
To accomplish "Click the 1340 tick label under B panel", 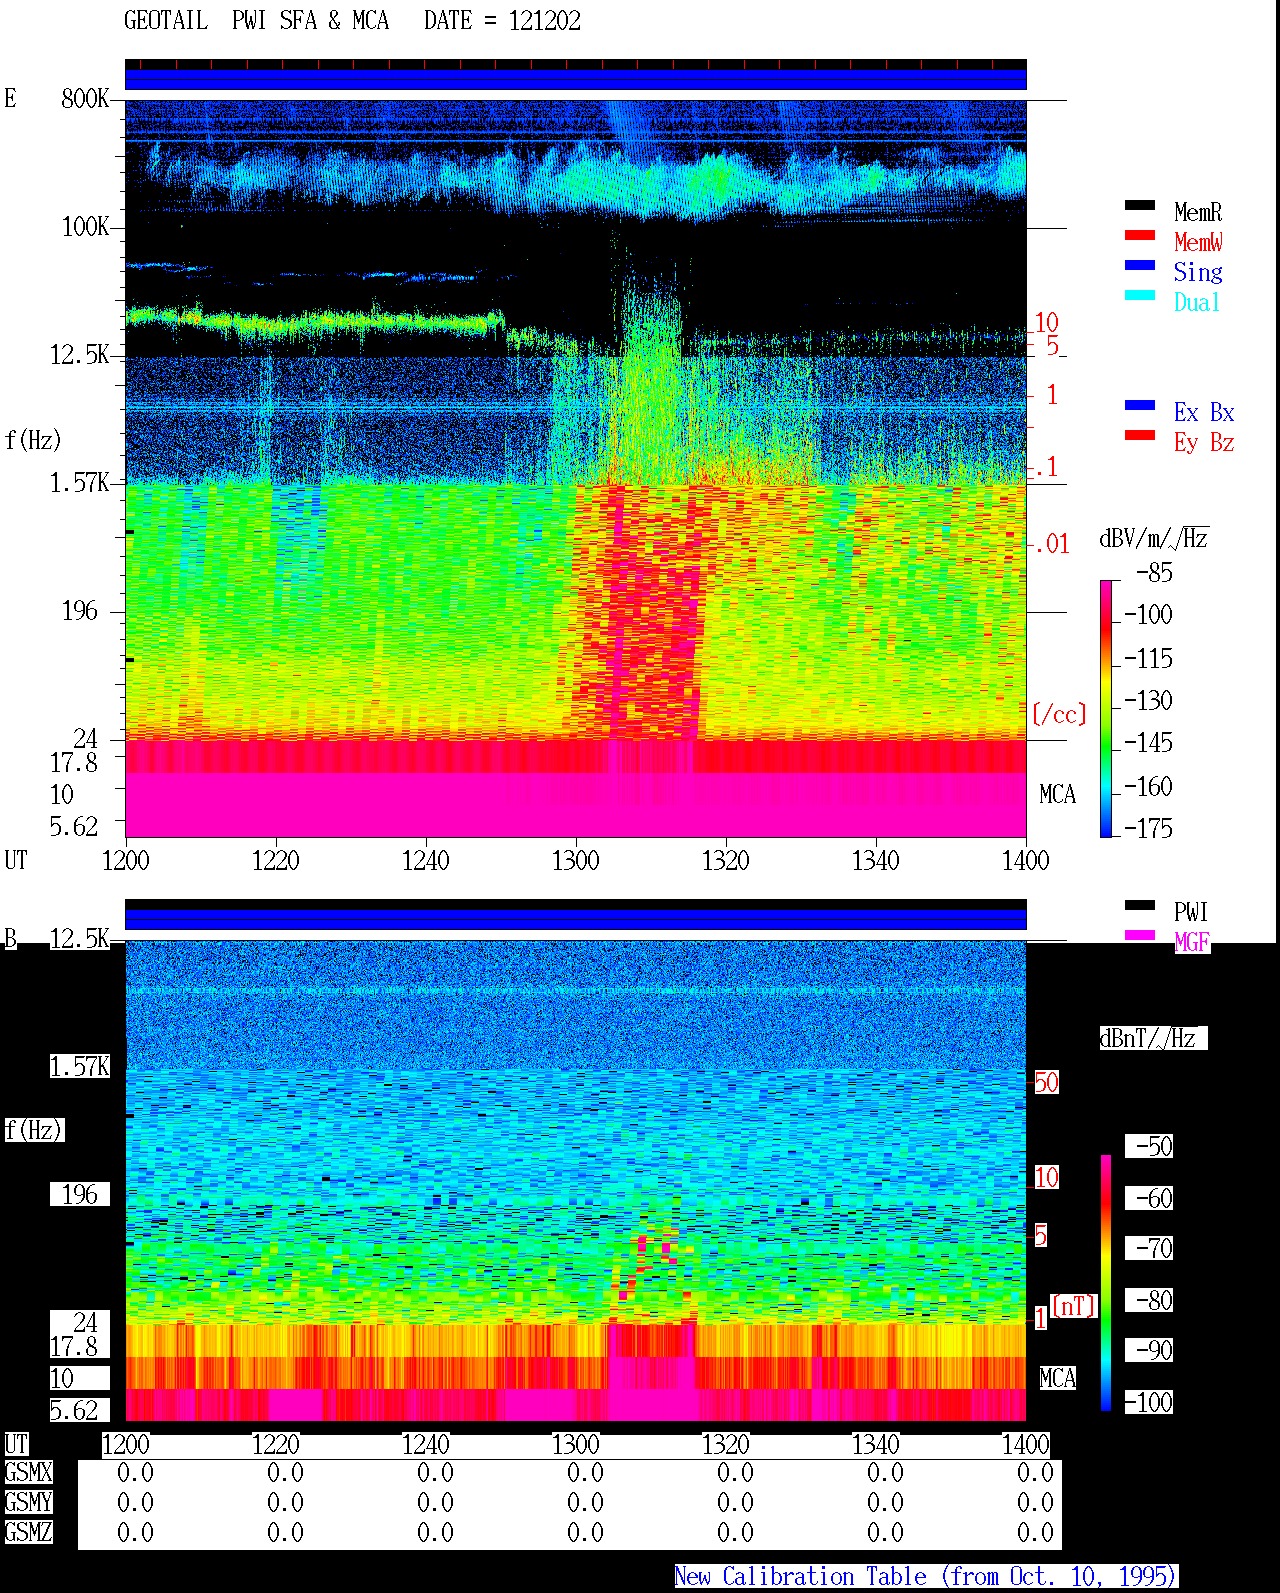I will point(875,1444).
